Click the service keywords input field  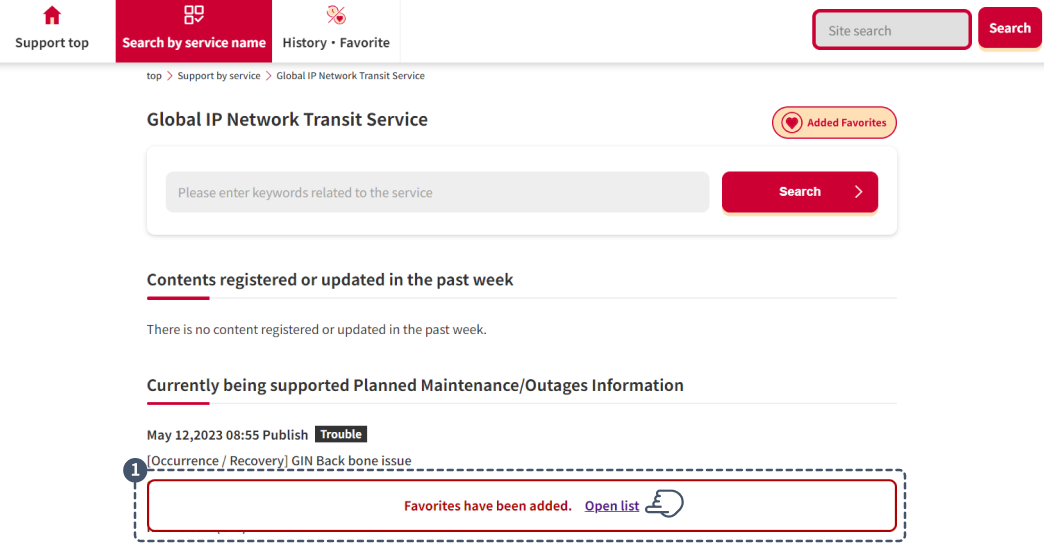(437, 192)
